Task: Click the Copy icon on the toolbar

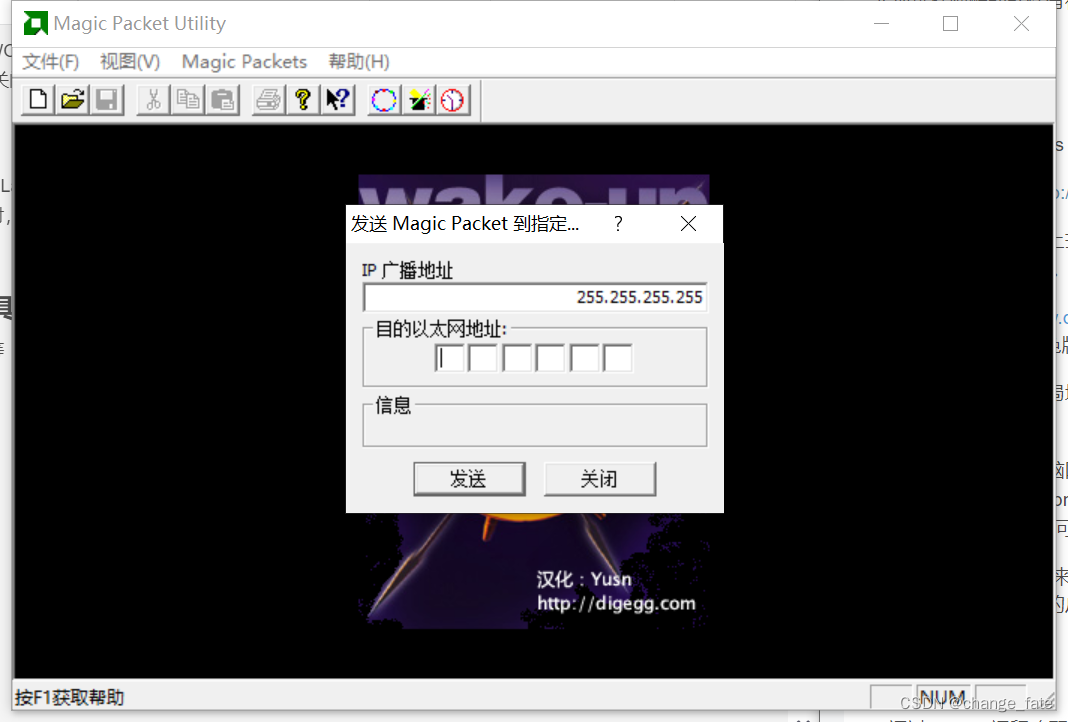Action: click(187, 99)
